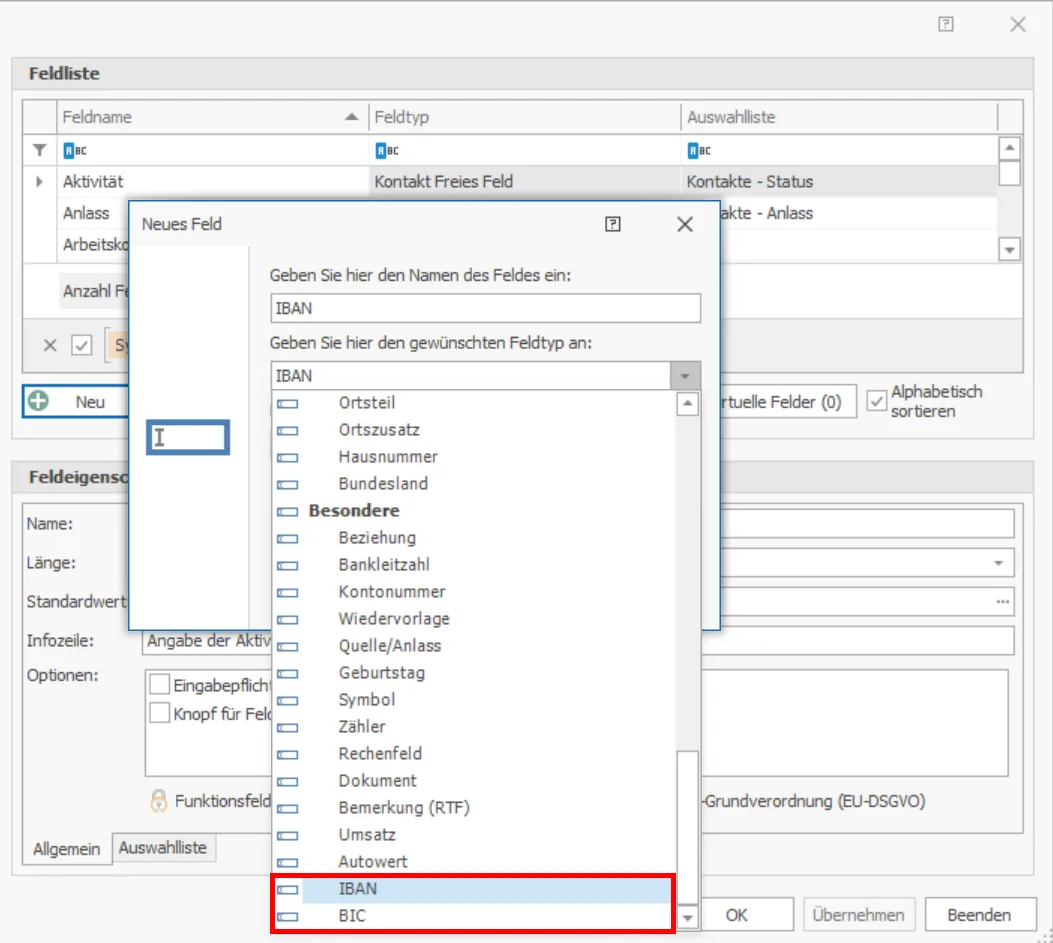Collapse the Feldtyp combo box dropdown arrow
The height and width of the screenshot is (943, 1053).
tap(685, 376)
